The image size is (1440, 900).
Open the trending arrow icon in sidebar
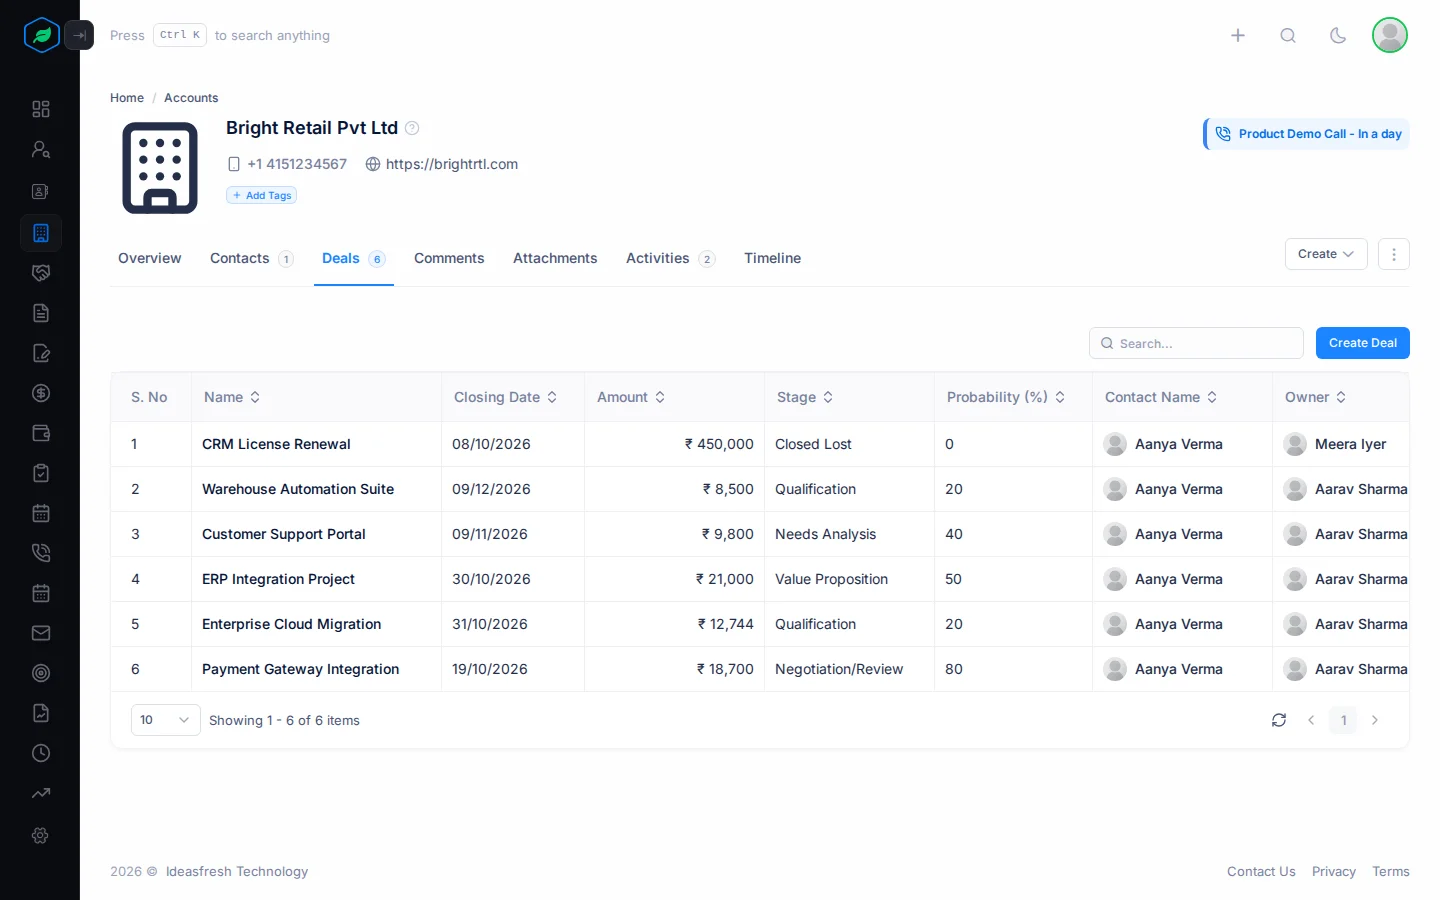coord(41,793)
